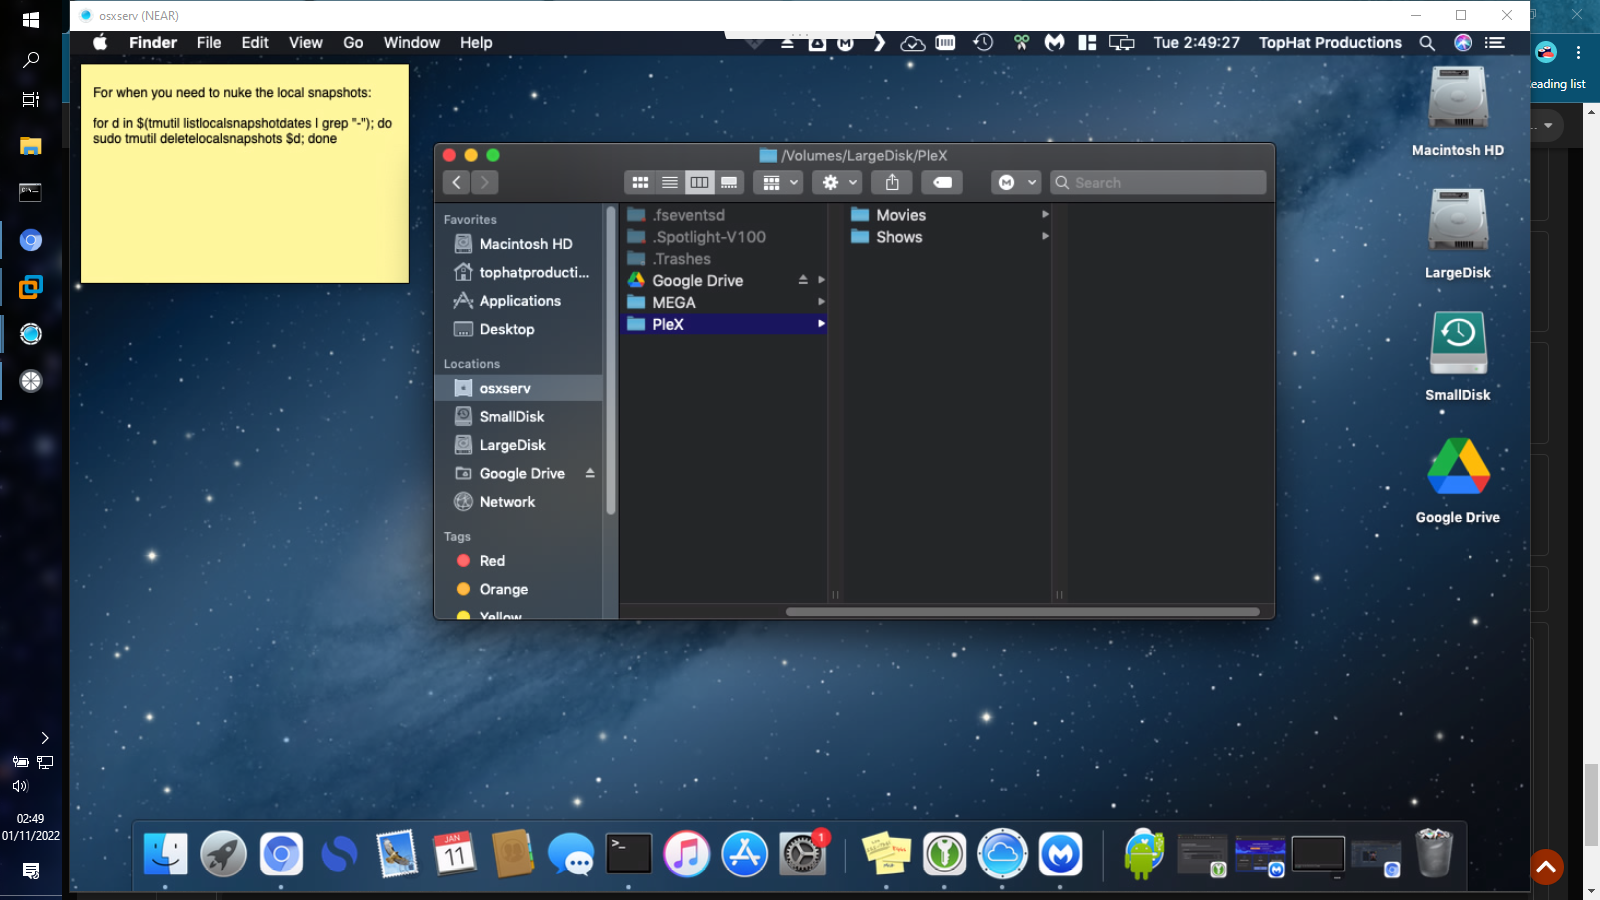Switch Finder to gallery view
Screen dimensions: 1600x900
pos(729,182)
